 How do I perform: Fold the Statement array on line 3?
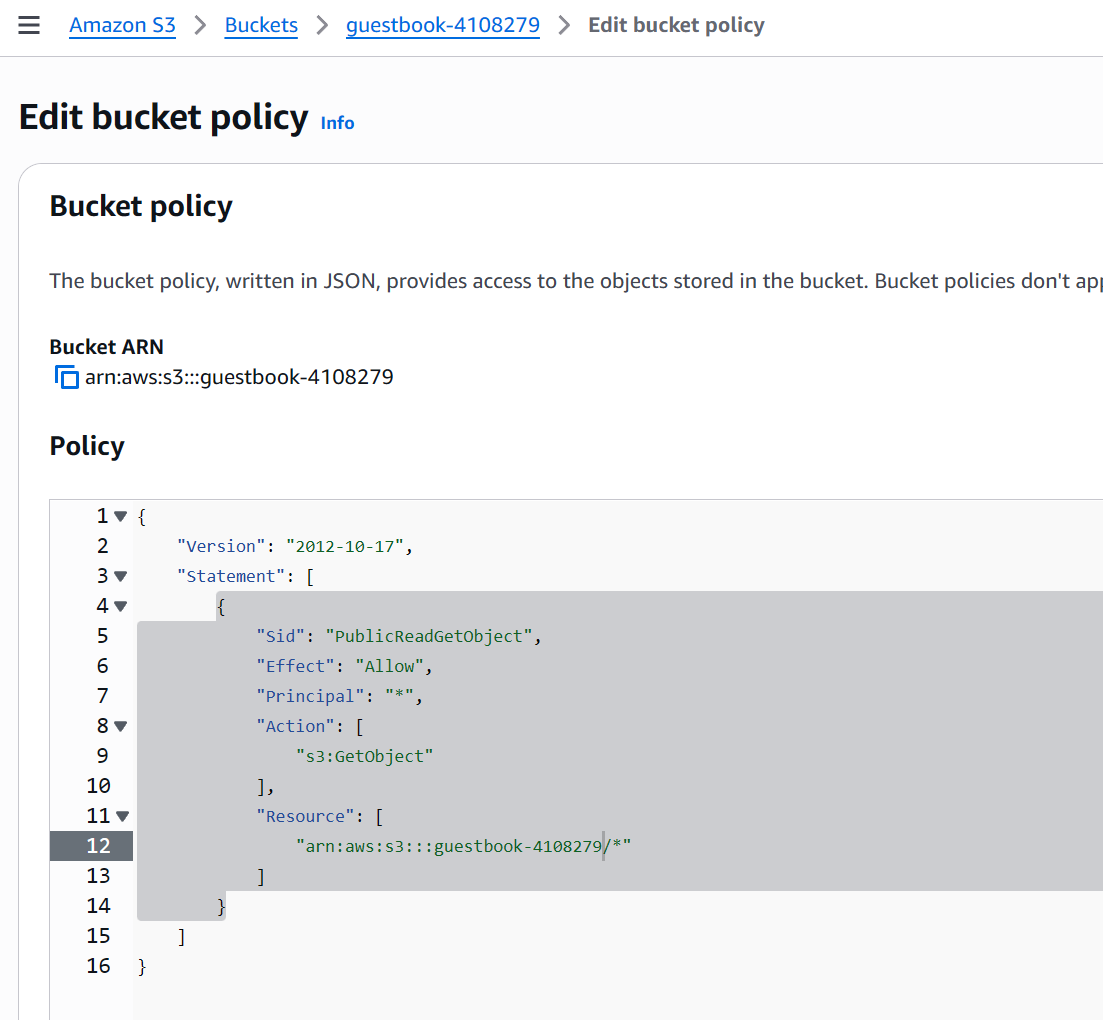[x=121, y=577]
